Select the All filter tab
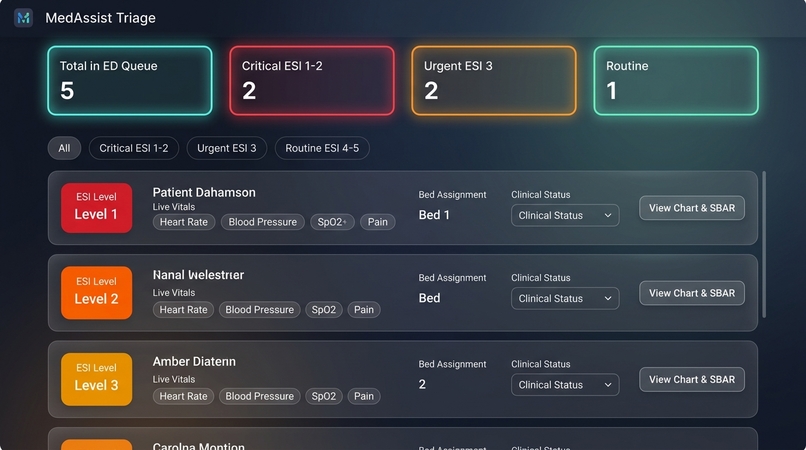The image size is (806, 450). coord(64,148)
